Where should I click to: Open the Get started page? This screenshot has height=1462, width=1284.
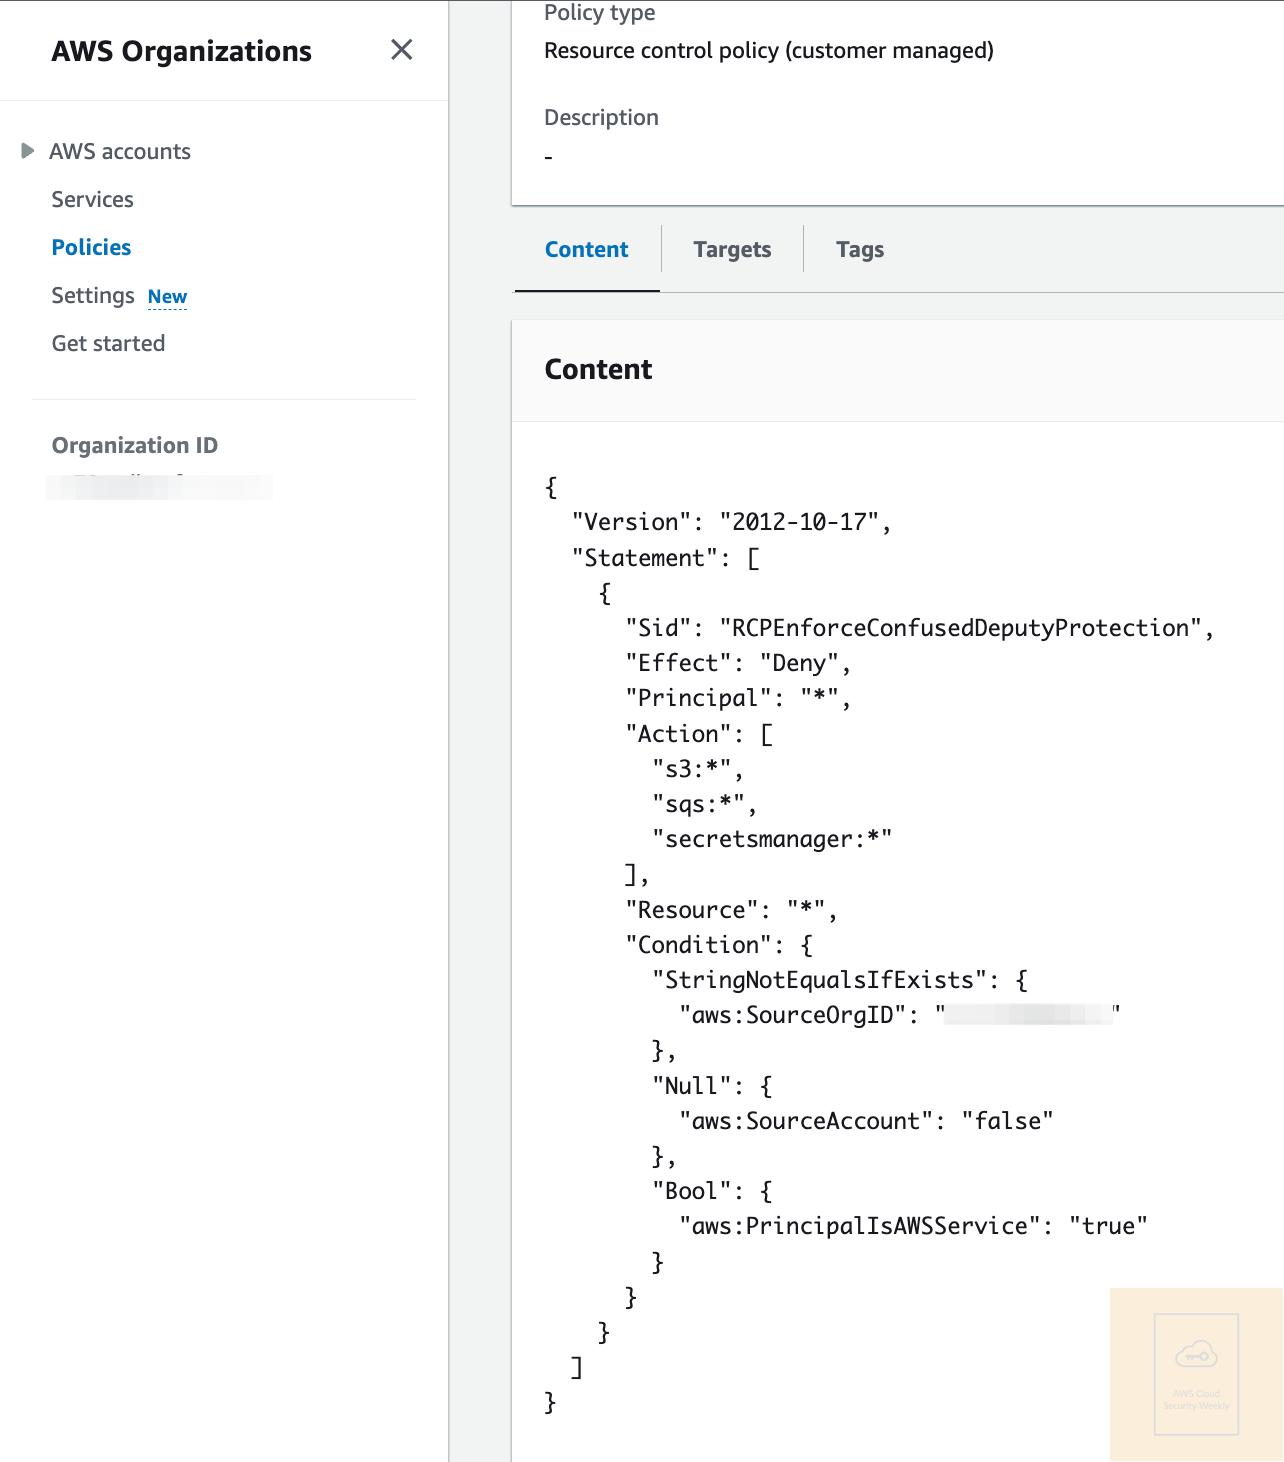click(108, 343)
